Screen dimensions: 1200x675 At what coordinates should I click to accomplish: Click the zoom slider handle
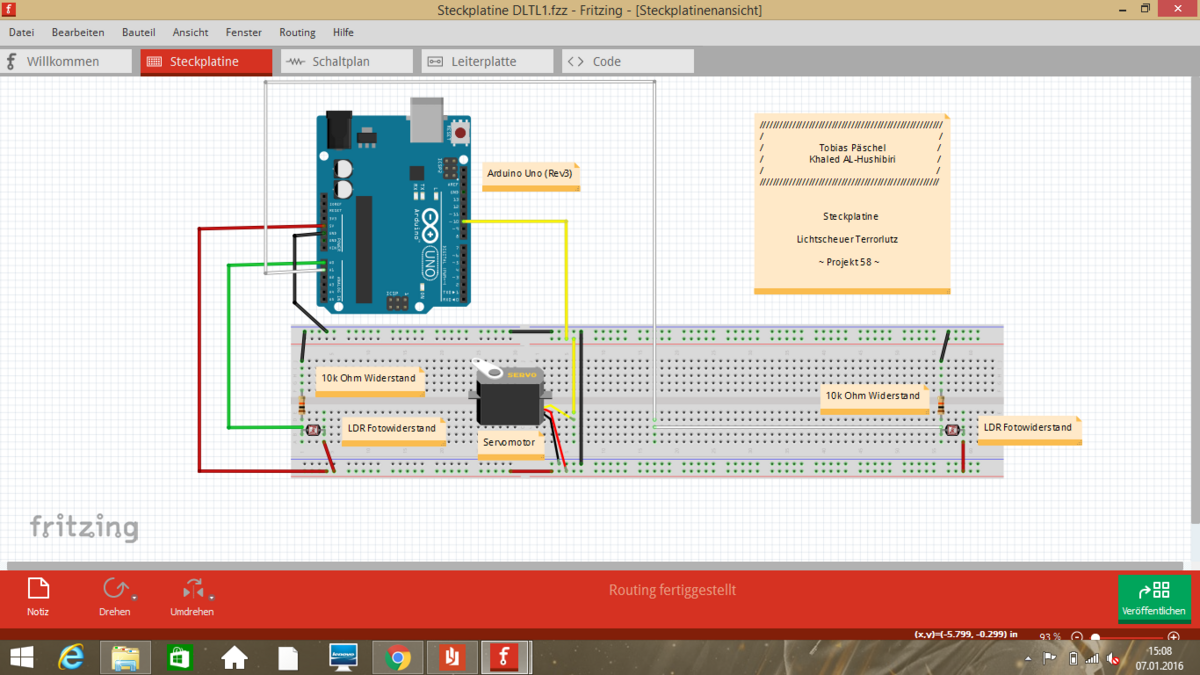1095,637
